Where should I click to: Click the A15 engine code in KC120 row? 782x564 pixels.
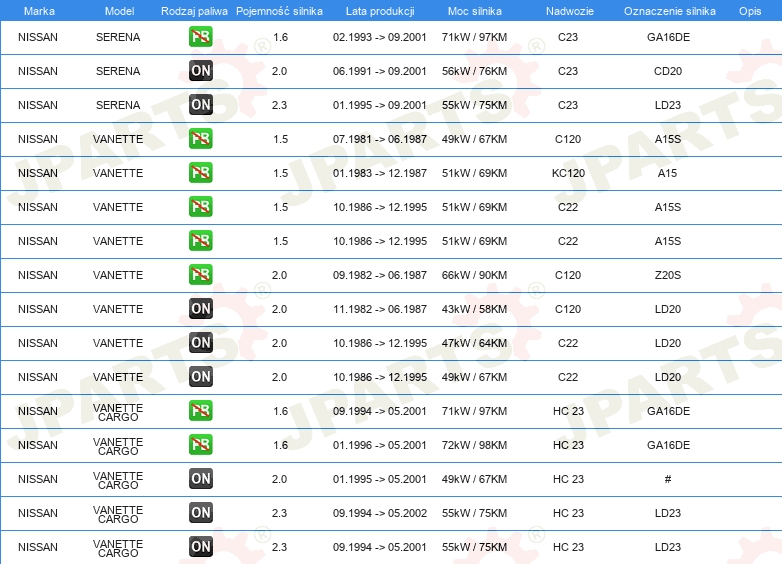tap(667, 173)
